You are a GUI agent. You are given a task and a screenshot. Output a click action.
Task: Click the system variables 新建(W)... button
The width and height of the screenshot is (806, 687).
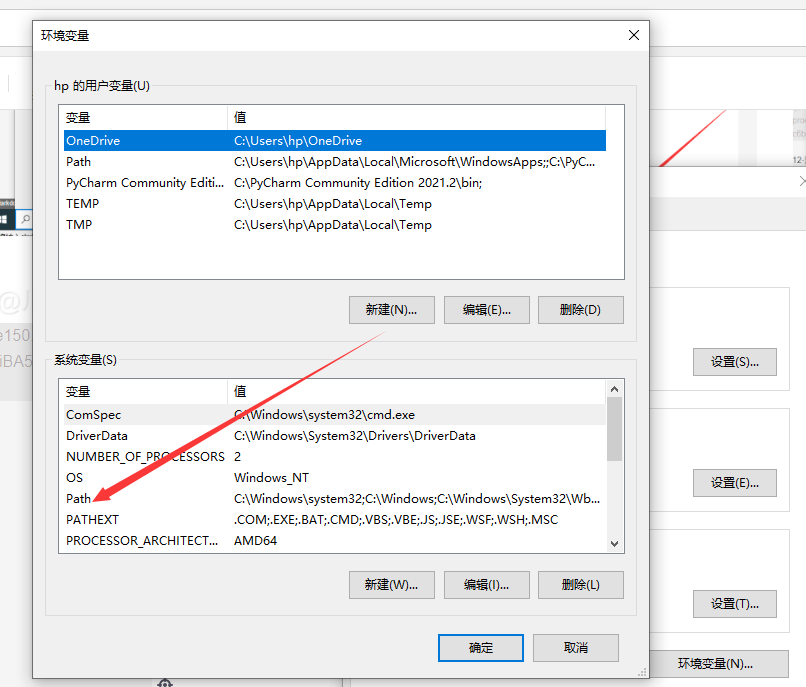[392, 585]
